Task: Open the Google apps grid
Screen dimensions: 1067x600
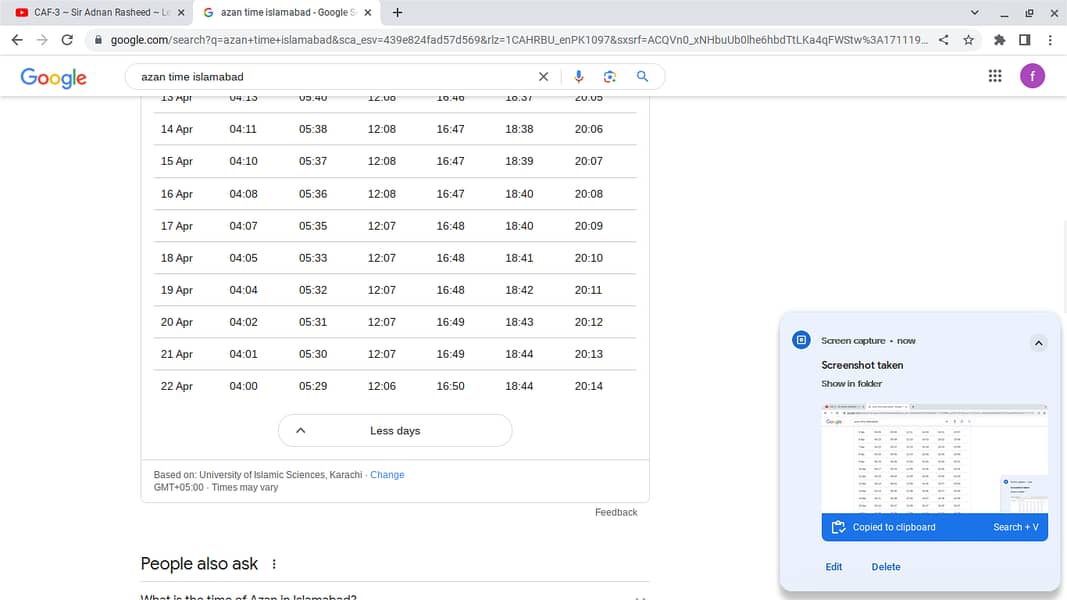Action: (995, 76)
